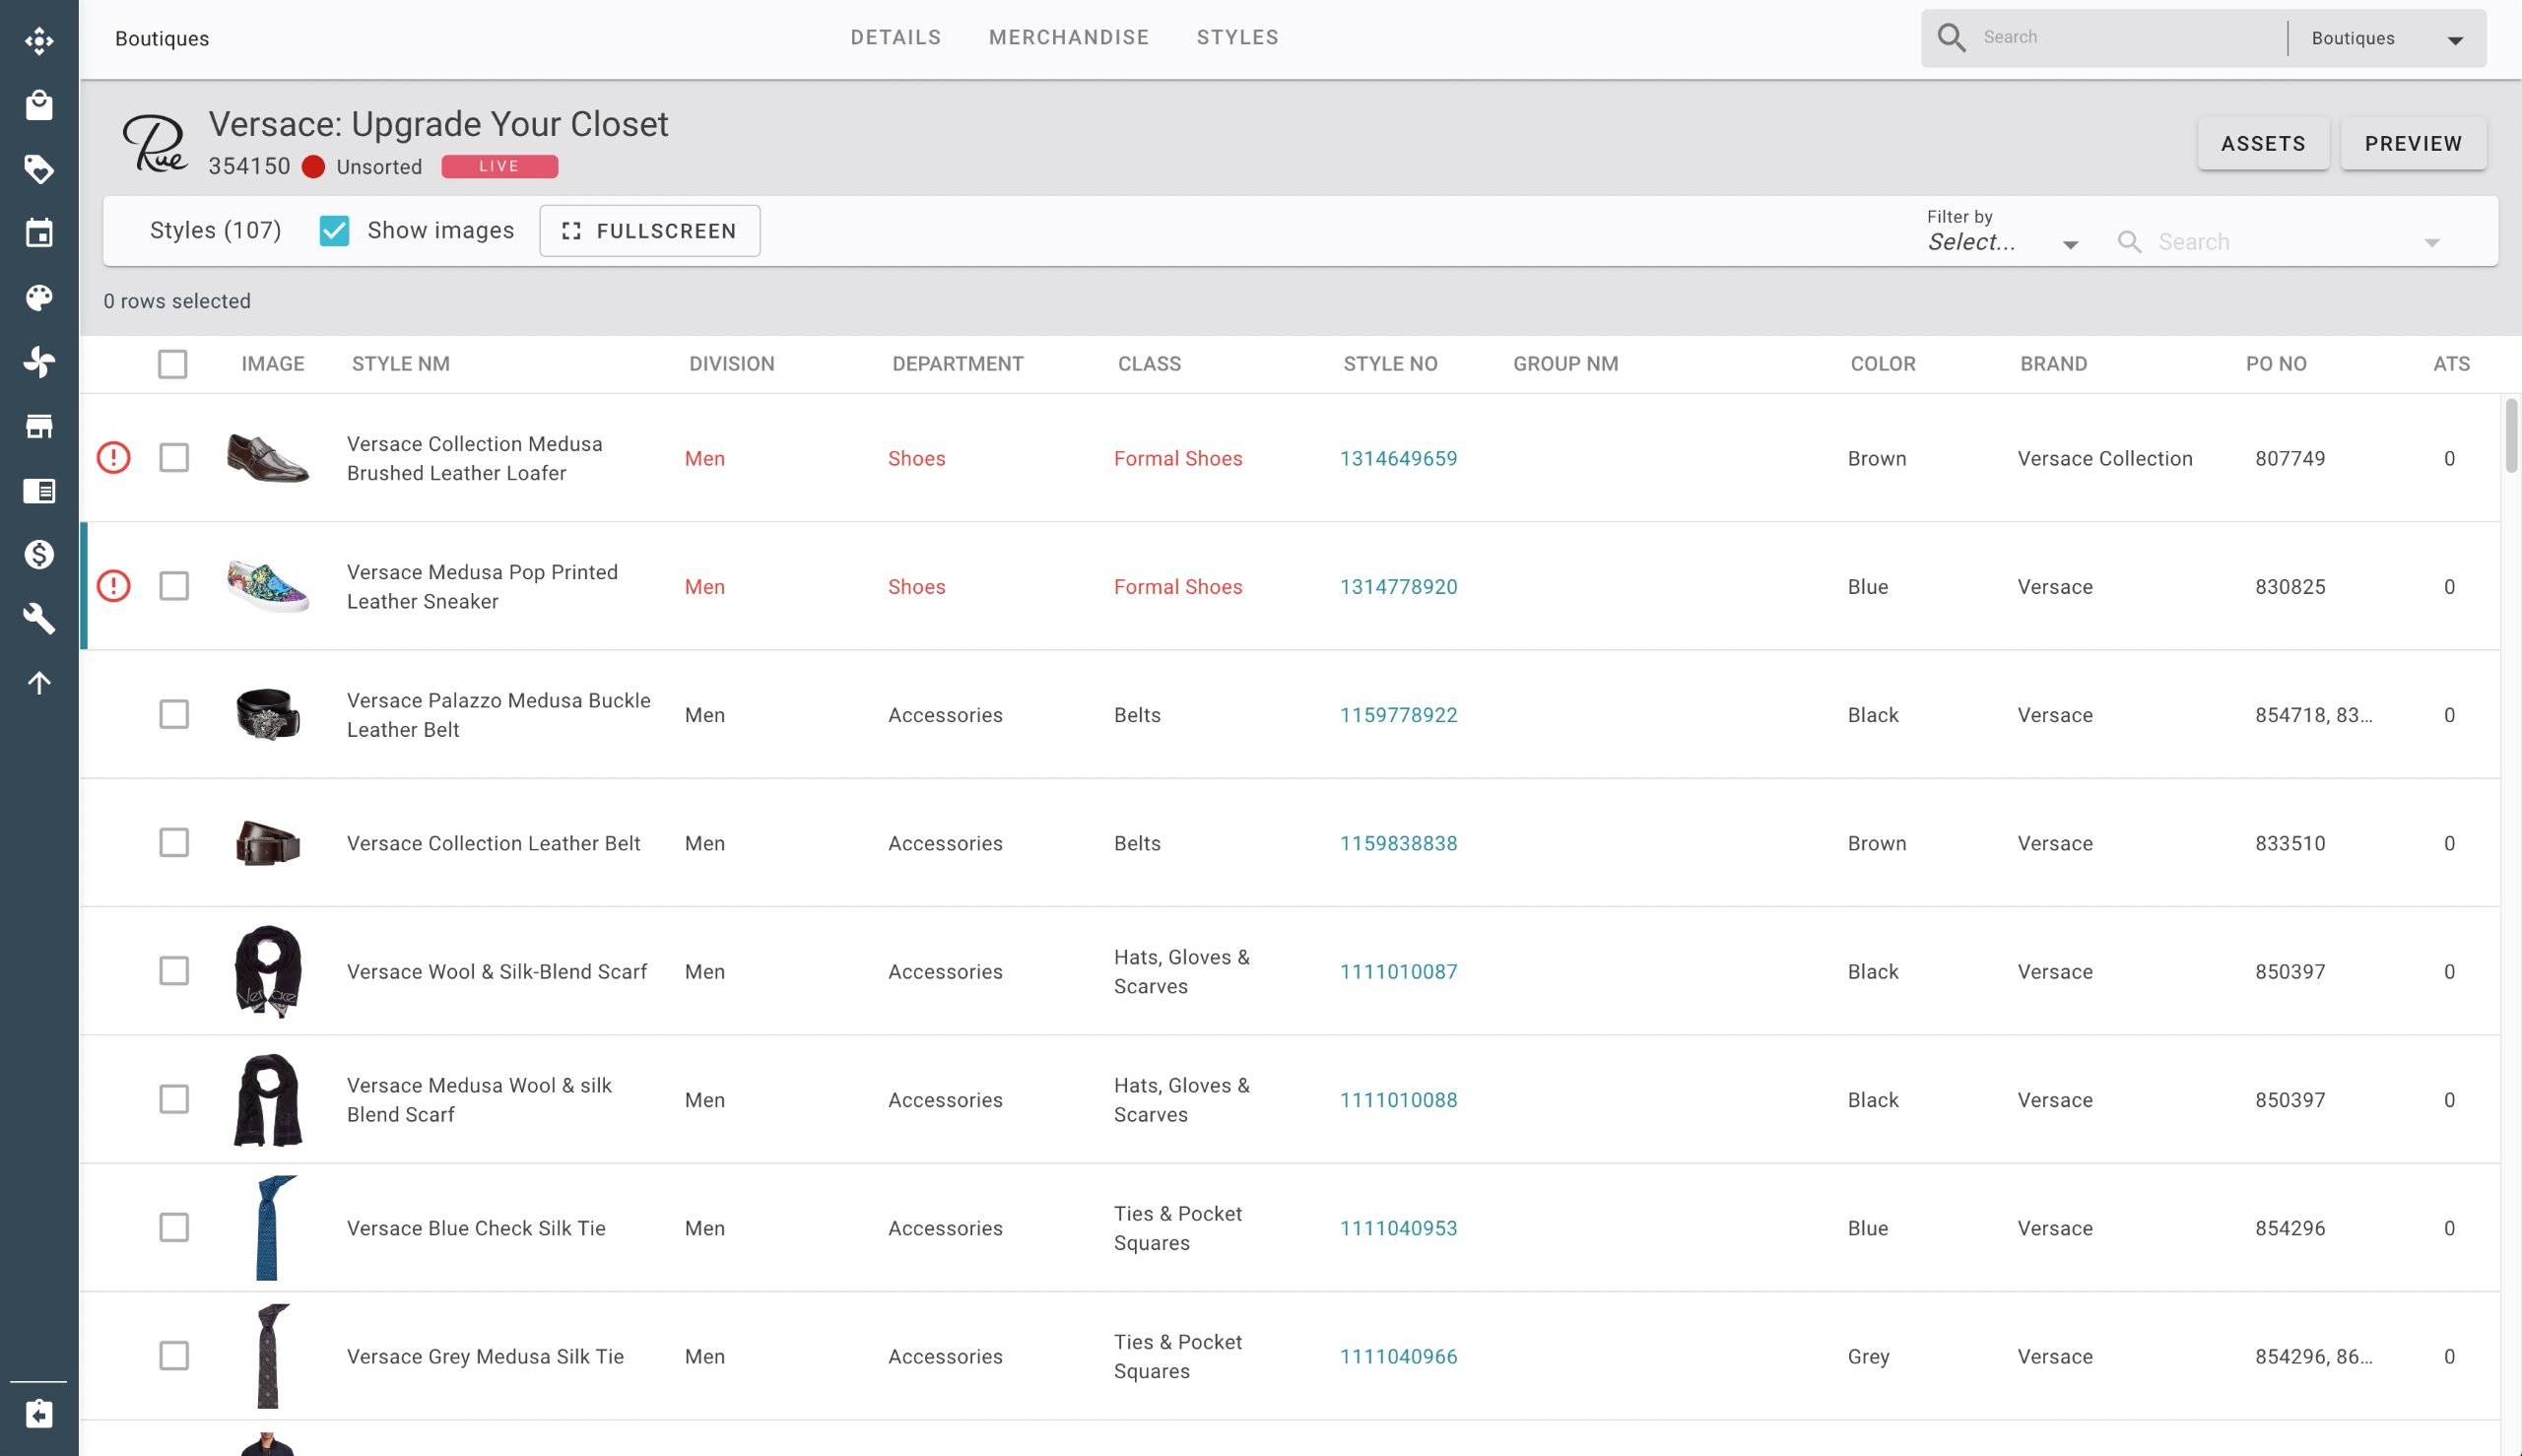2522x1456 pixels.
Task: Select the Versace Collection Leather Belt row checkbox
Action: 174,842
